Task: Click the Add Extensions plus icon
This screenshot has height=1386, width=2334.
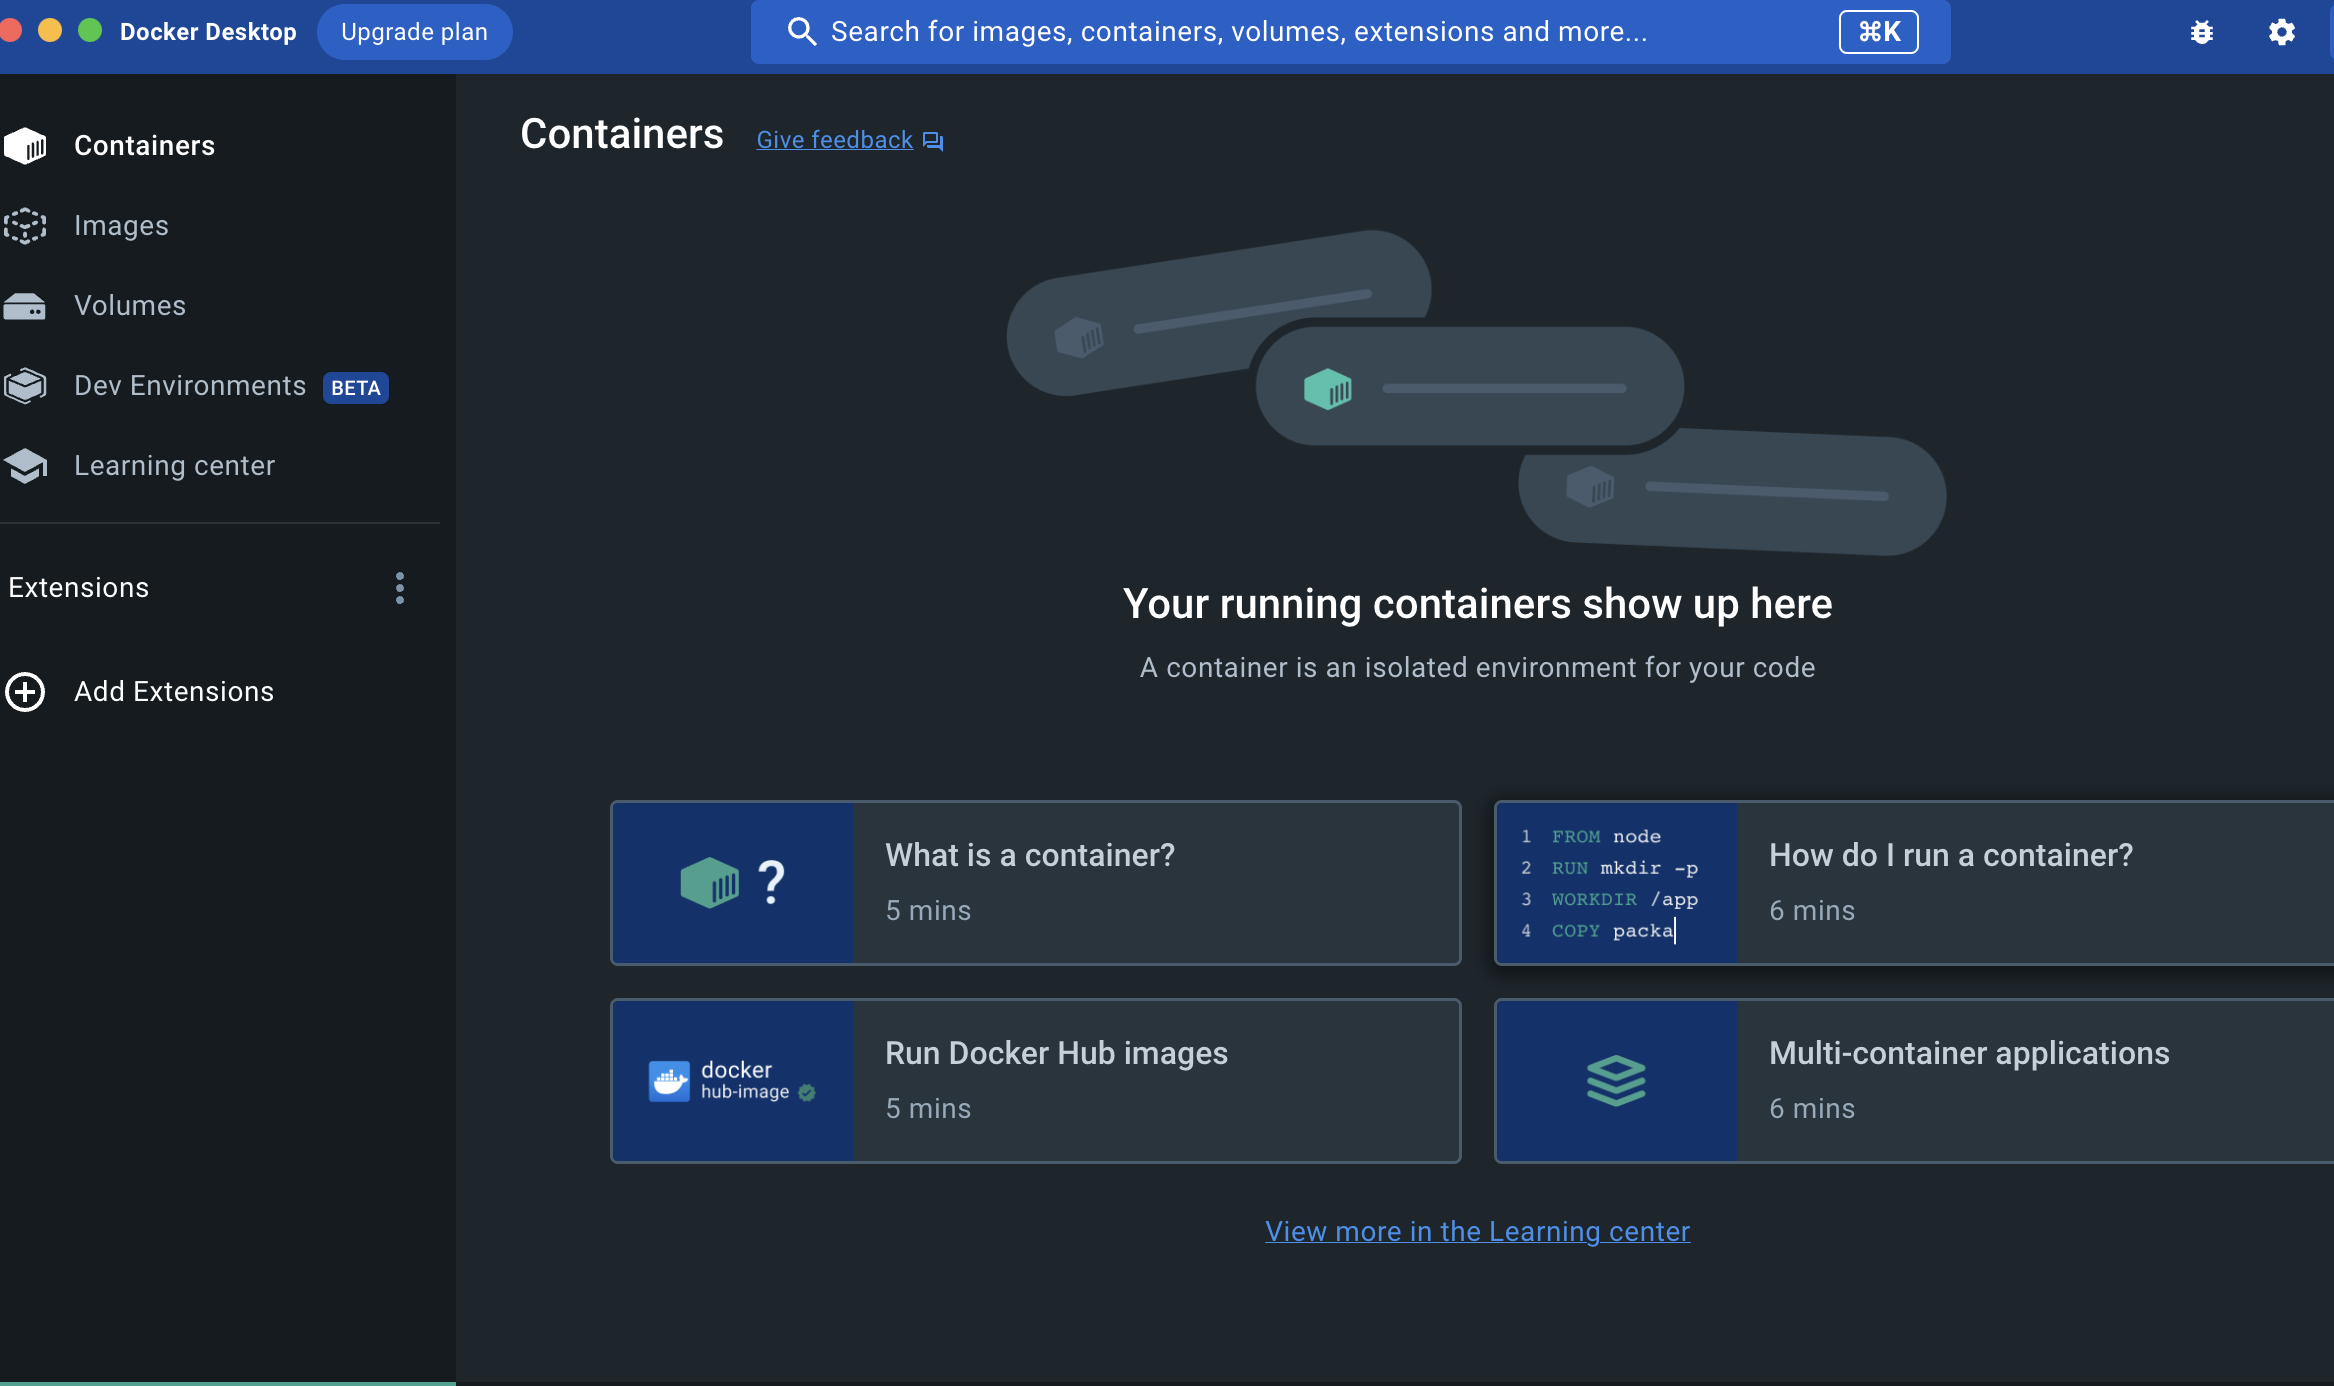Action: (x=25, y=692)
